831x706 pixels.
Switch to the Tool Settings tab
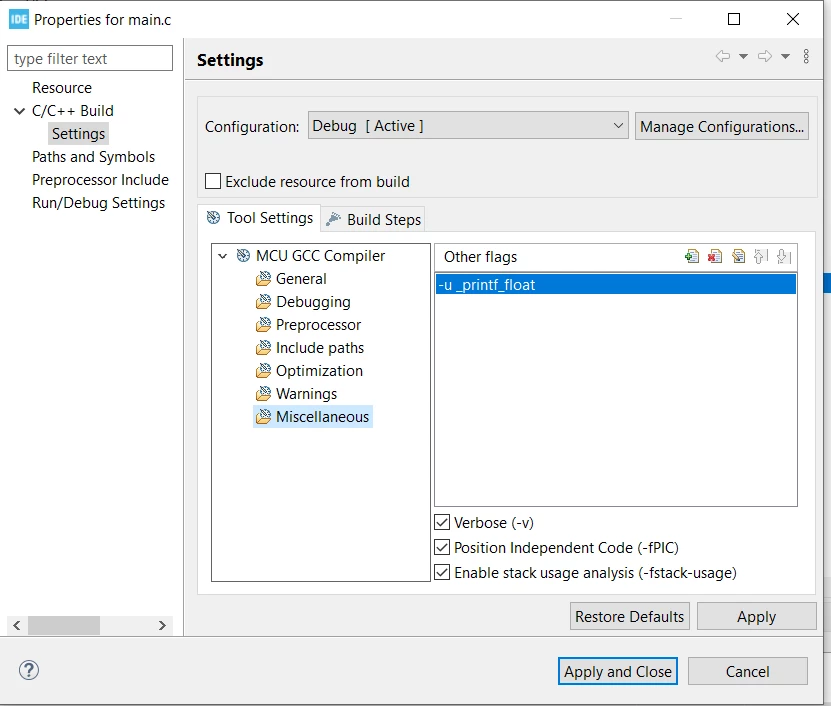click(x=260, y=218)
